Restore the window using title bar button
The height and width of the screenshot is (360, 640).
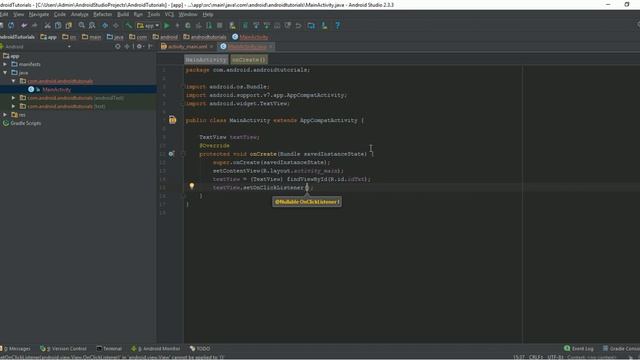(x=627, y=4)
